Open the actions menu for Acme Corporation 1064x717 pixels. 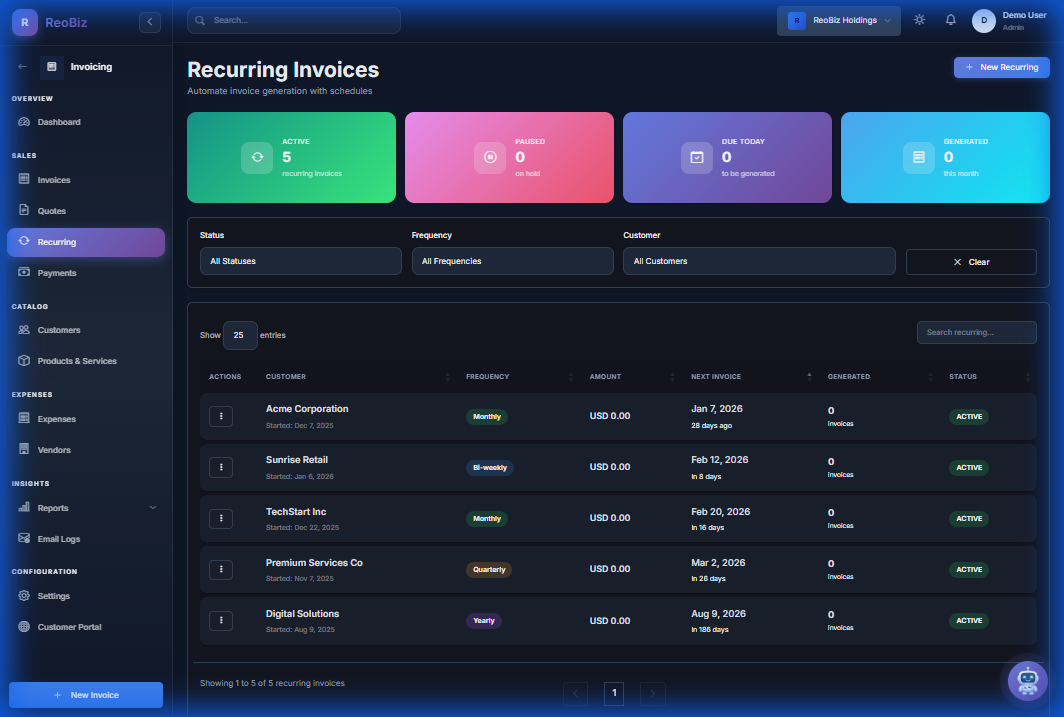pos(221,416)
